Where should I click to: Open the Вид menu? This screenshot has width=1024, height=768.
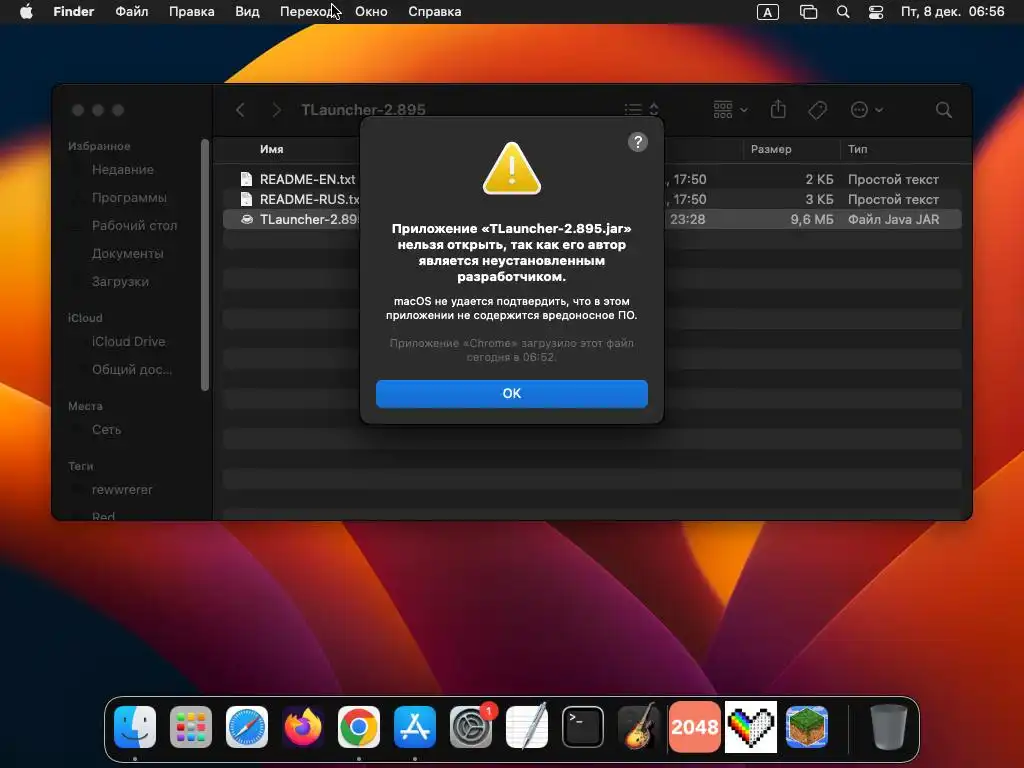(247, 12)
